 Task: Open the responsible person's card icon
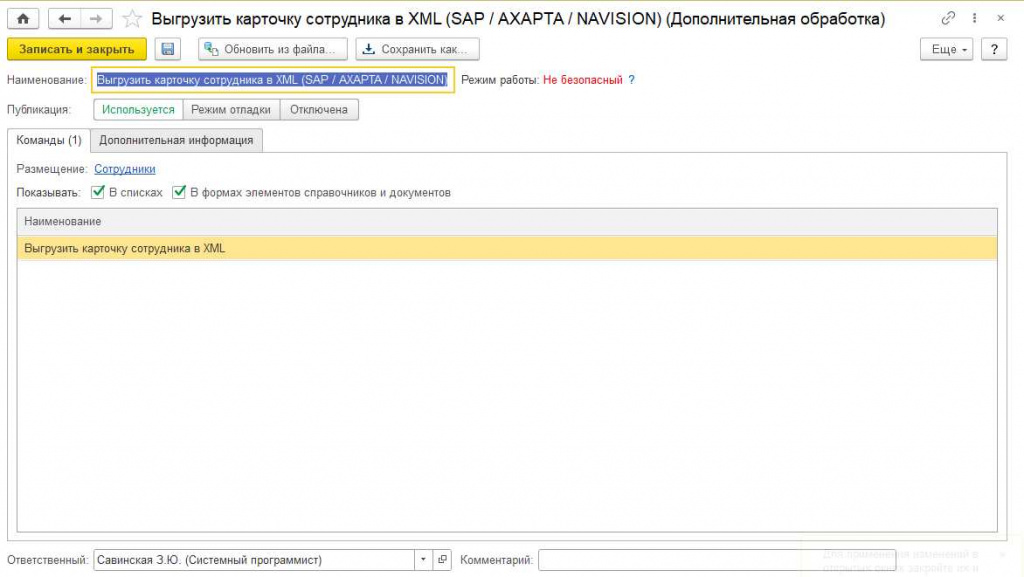[442, 559]
